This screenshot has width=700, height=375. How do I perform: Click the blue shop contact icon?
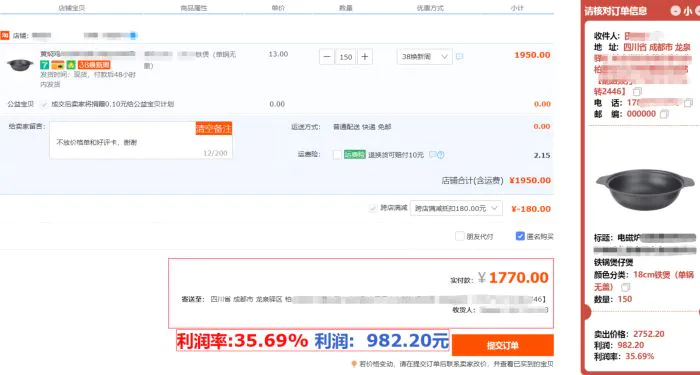133,35
